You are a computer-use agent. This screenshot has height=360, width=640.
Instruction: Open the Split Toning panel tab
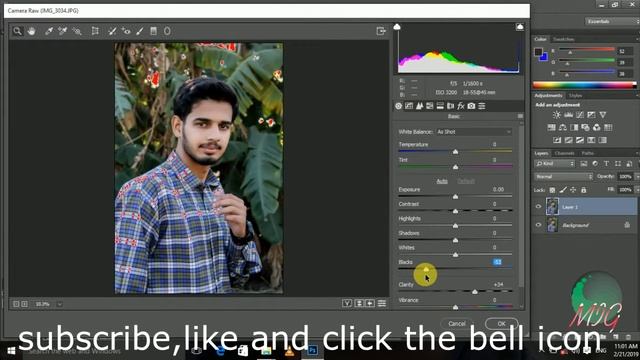440,106
